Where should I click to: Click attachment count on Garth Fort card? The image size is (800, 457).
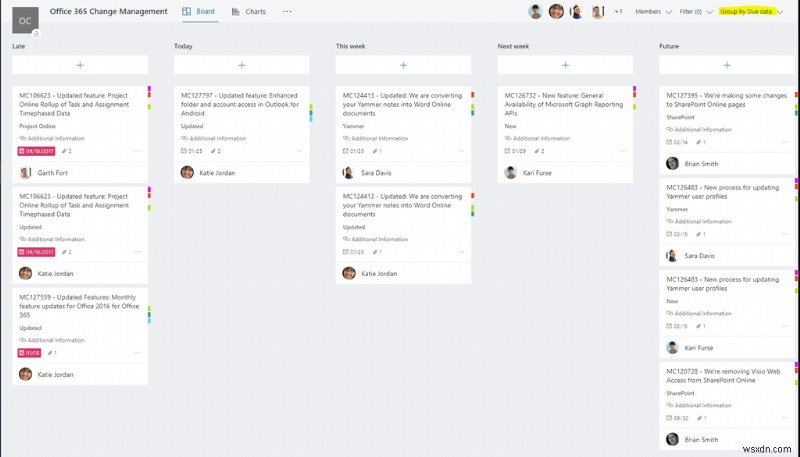(67, 151)
